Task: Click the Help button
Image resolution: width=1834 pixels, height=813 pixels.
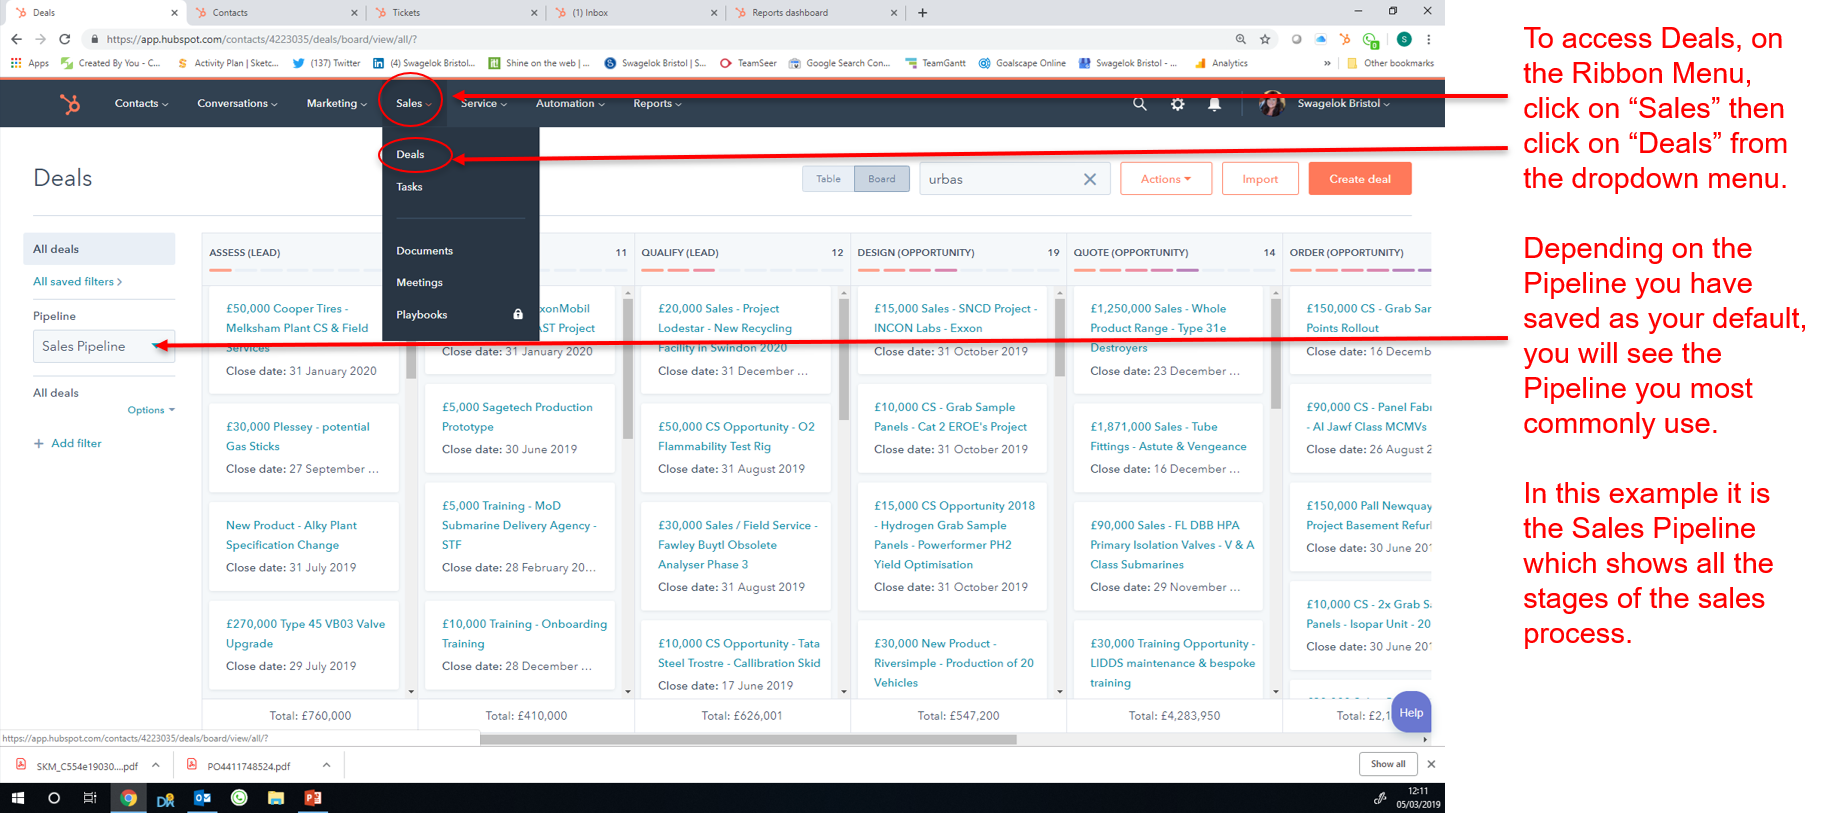Action: [x=1411, y=712]
